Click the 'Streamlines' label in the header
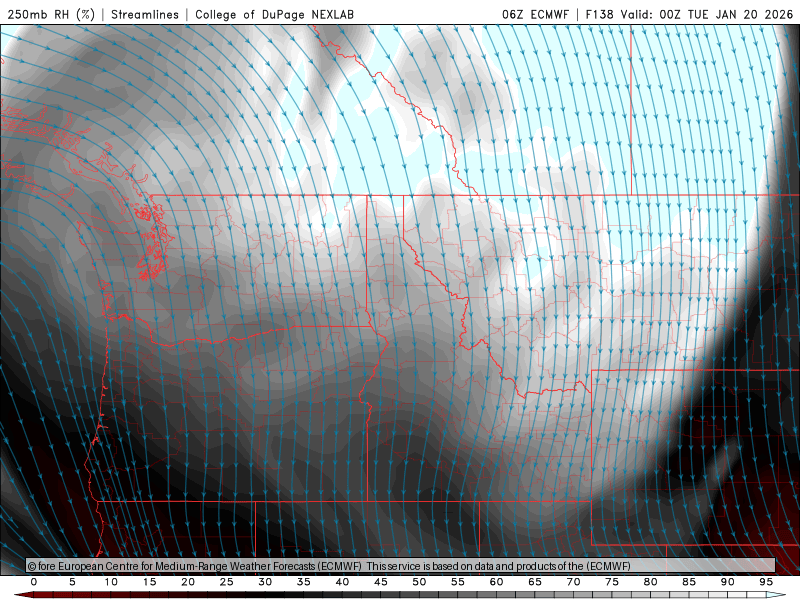The height and width of the screenshot is (600, 800). [x=145, y=14]
